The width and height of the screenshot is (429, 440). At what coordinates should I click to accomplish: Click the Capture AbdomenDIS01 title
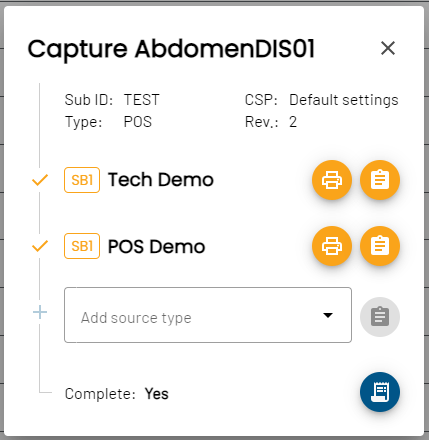(x=171, y=49)
